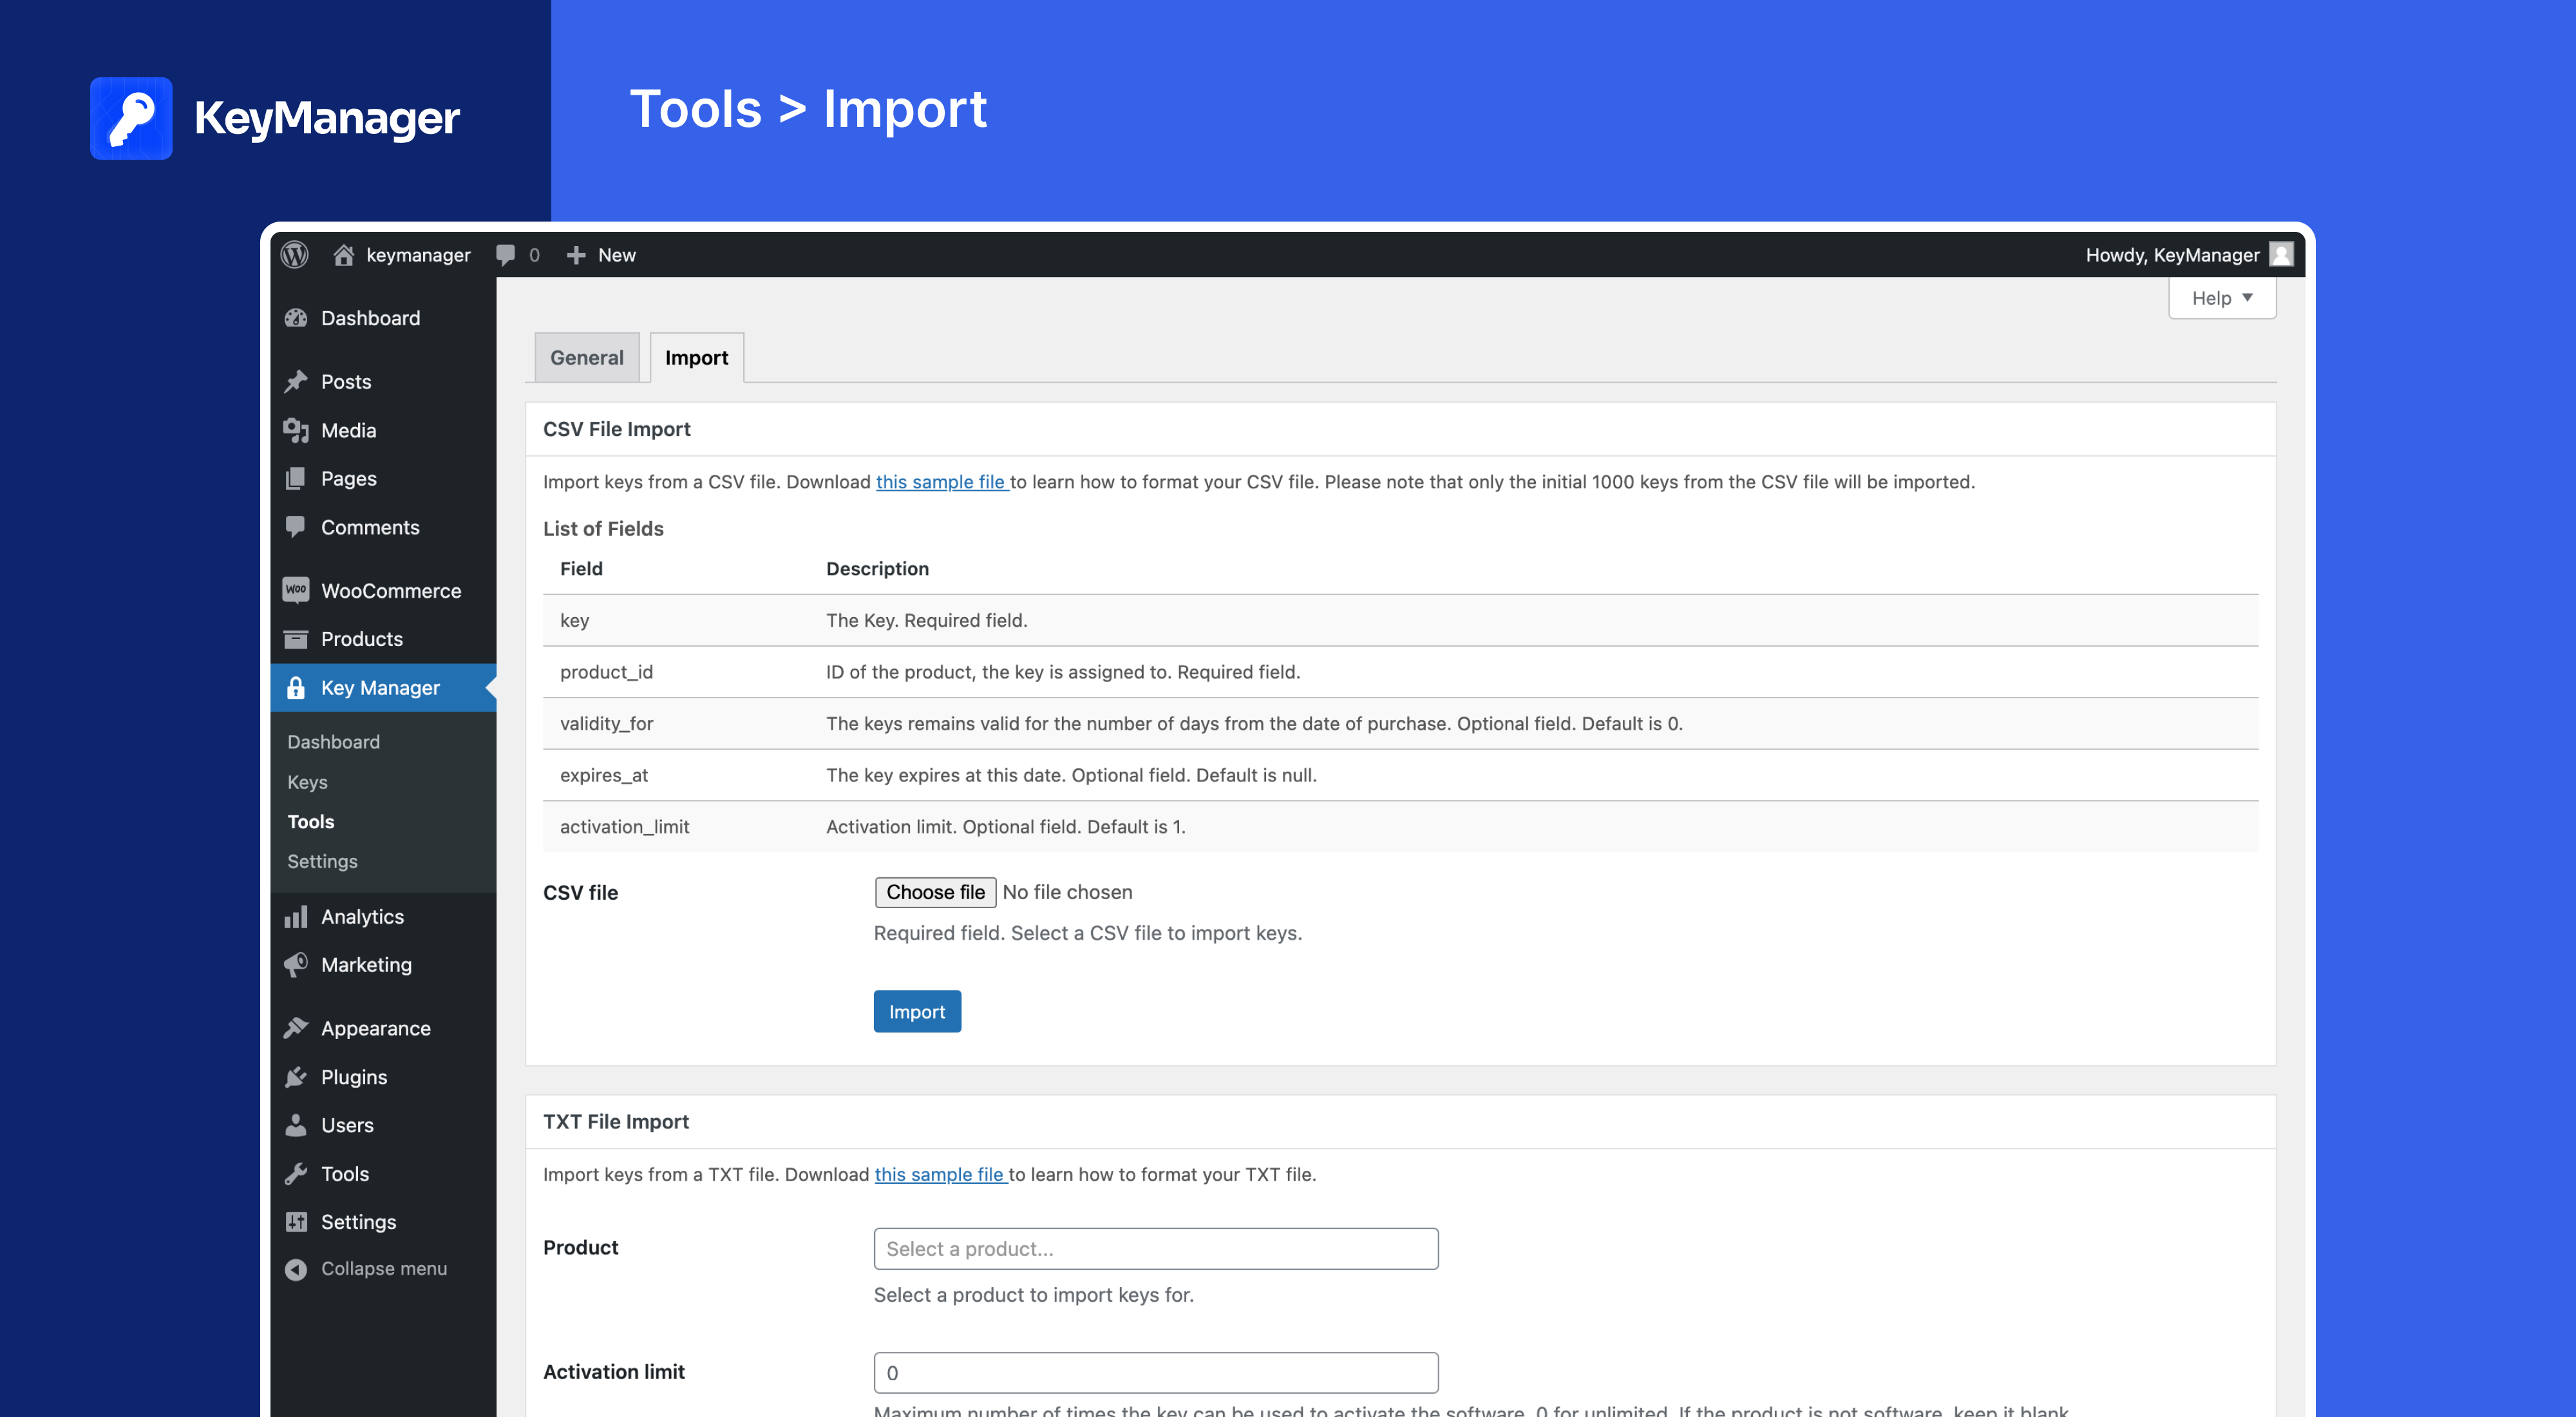Click the Analytics bar chart icon
The width and height of the screenshot is (2576, 1417).
tap(296, 916)
